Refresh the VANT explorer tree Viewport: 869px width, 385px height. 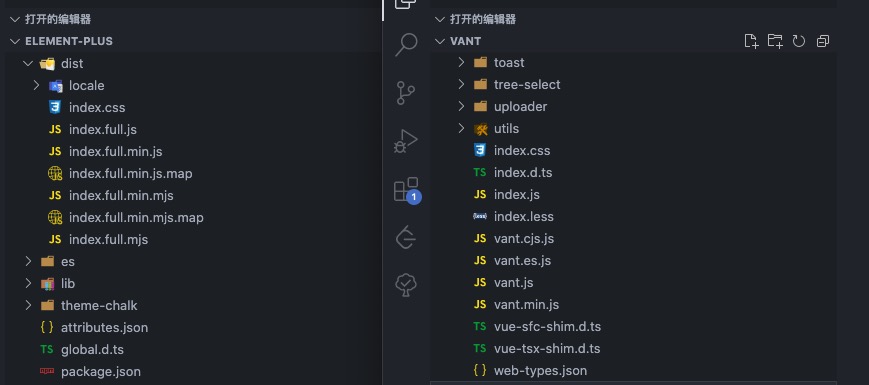[799, 41]
